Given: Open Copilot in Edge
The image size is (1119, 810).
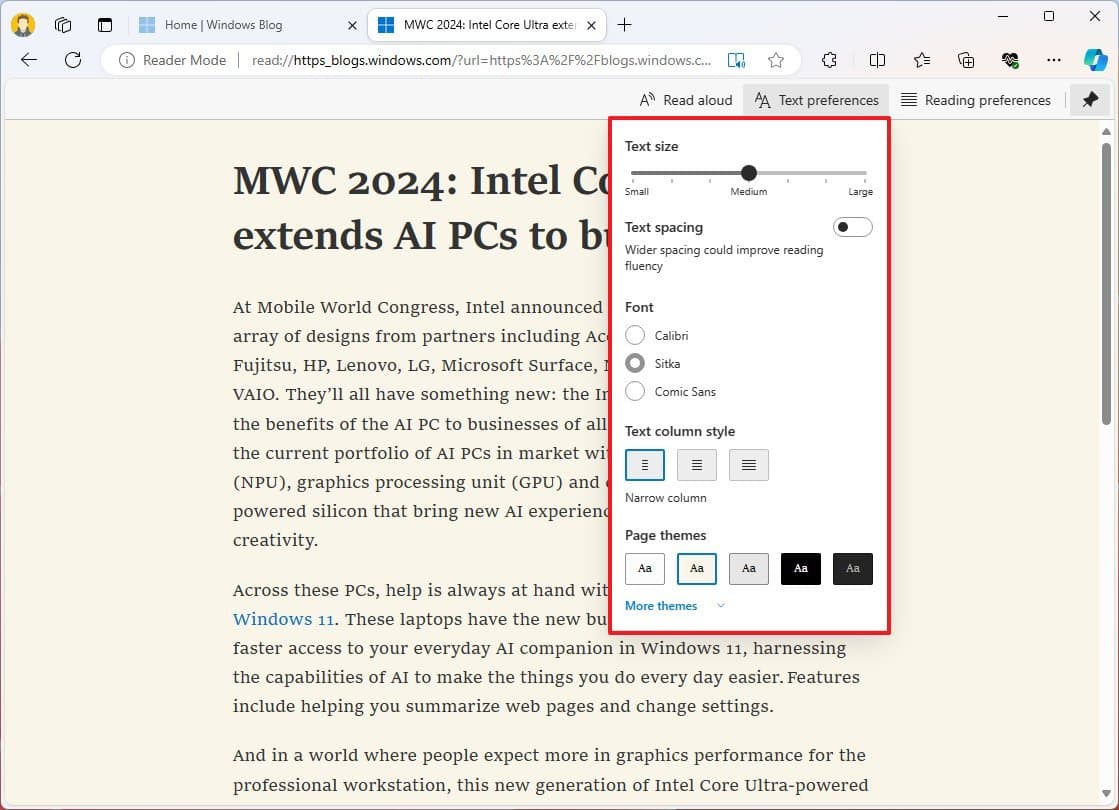Looking at the screenshot, I should [x=1097, y=60].
